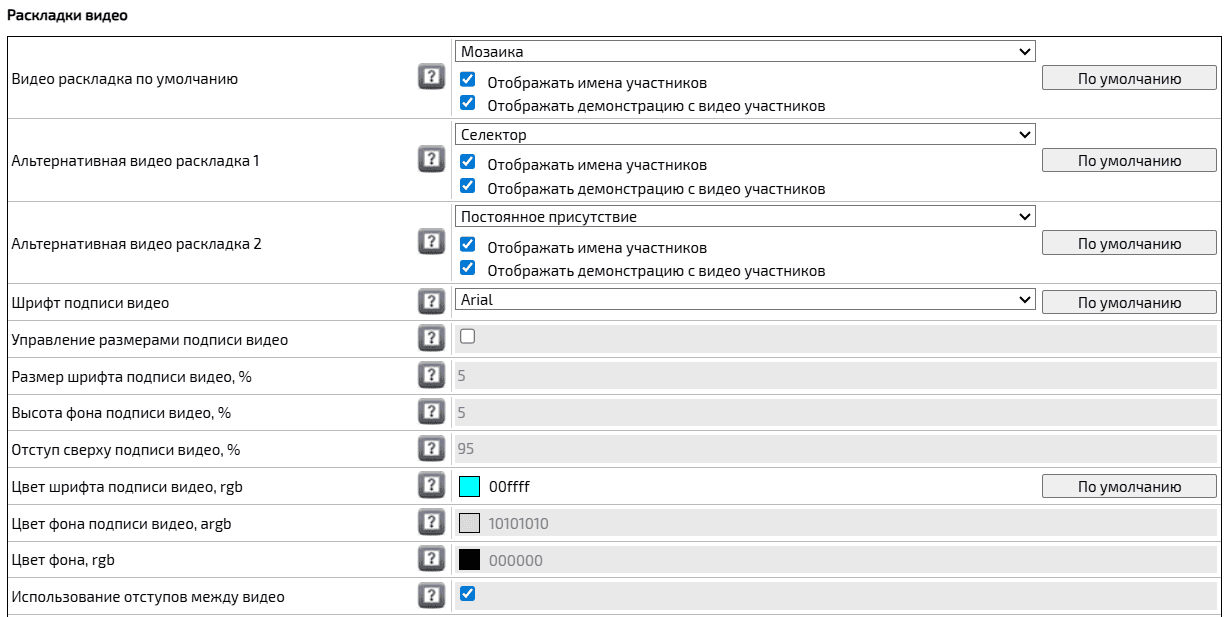Viewport: 1226px width, 617px height.
Task: Enable Управление размерами подписи видео checkbox
Action: point(467,337)
